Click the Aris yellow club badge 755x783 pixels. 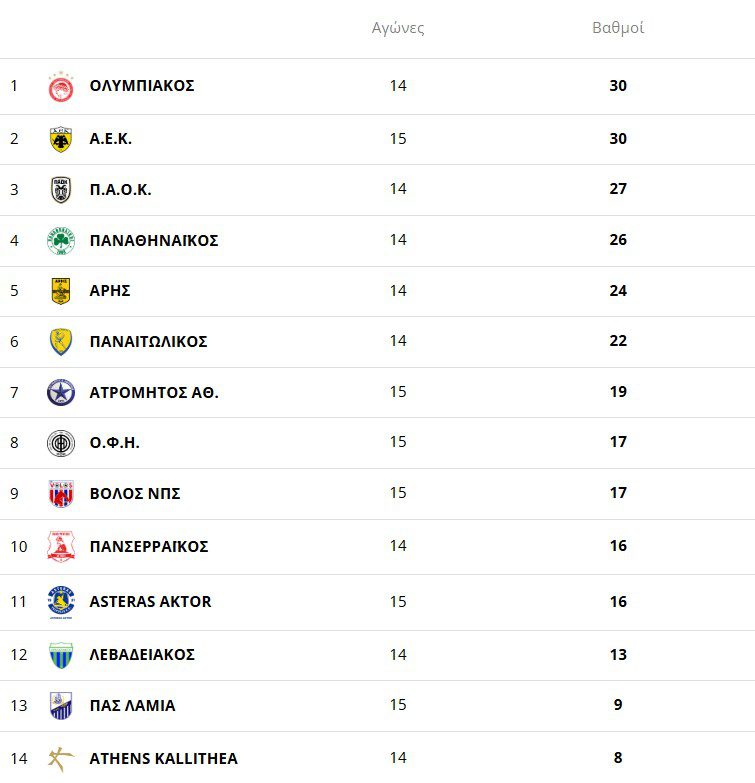pos(61,291)
